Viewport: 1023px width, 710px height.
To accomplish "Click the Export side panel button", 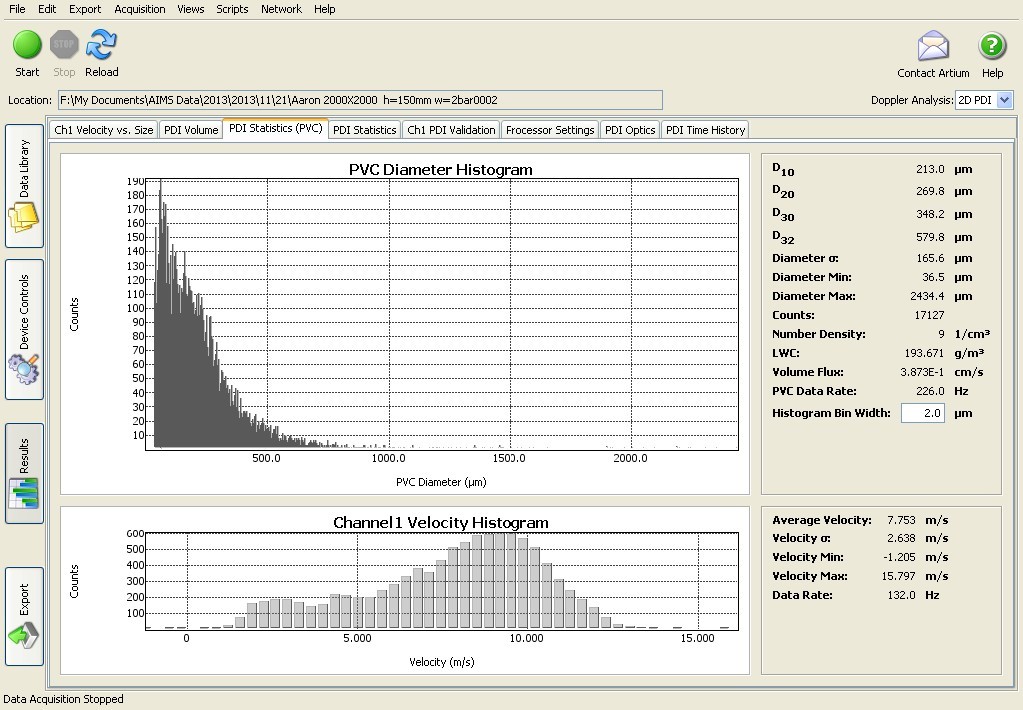I will (24, 616).
